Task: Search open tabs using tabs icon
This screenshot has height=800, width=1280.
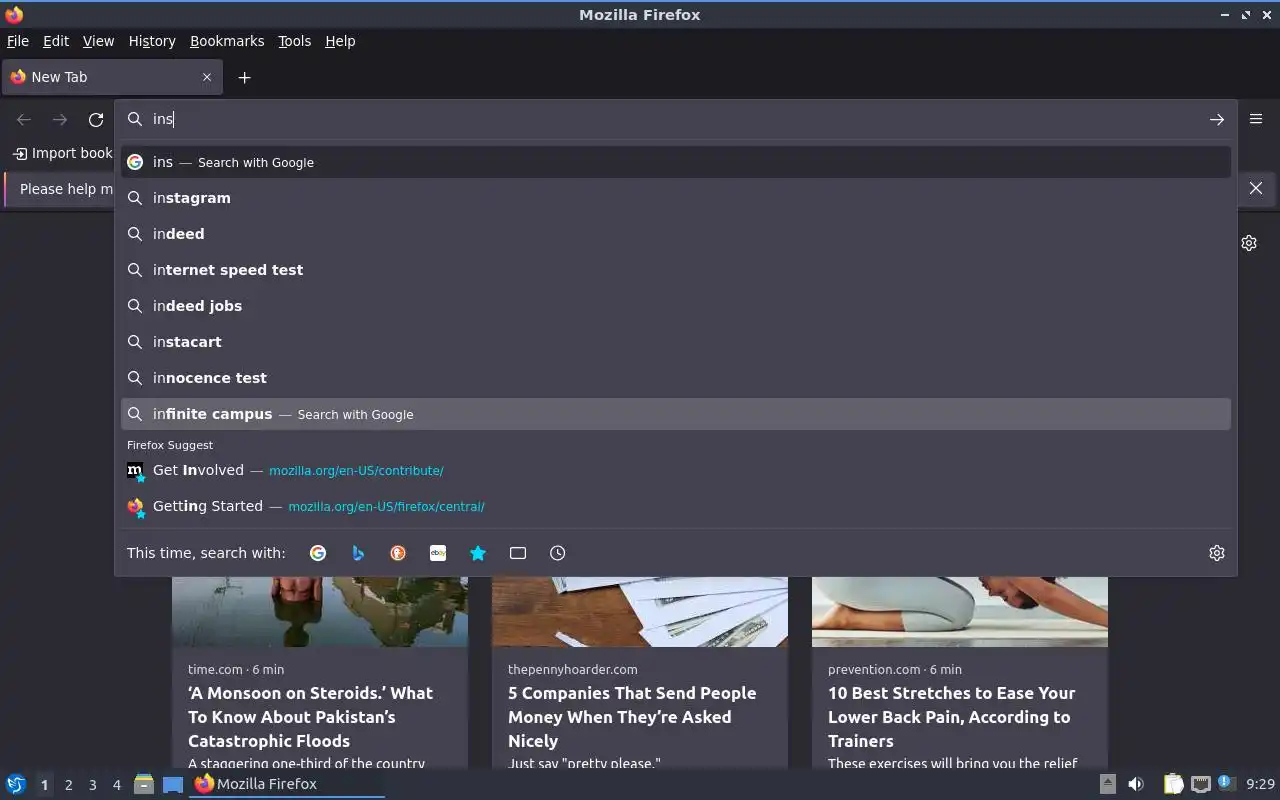Action: [518, 553]
